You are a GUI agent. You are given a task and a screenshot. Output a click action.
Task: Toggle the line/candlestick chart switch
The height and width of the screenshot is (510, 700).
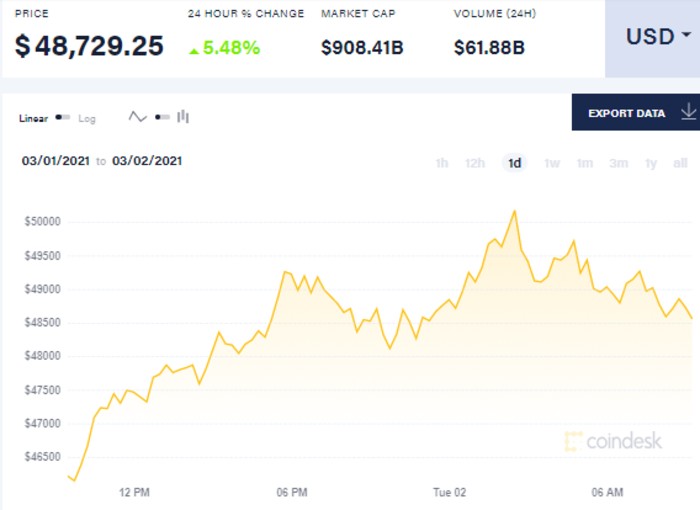[x=162, y=117]
